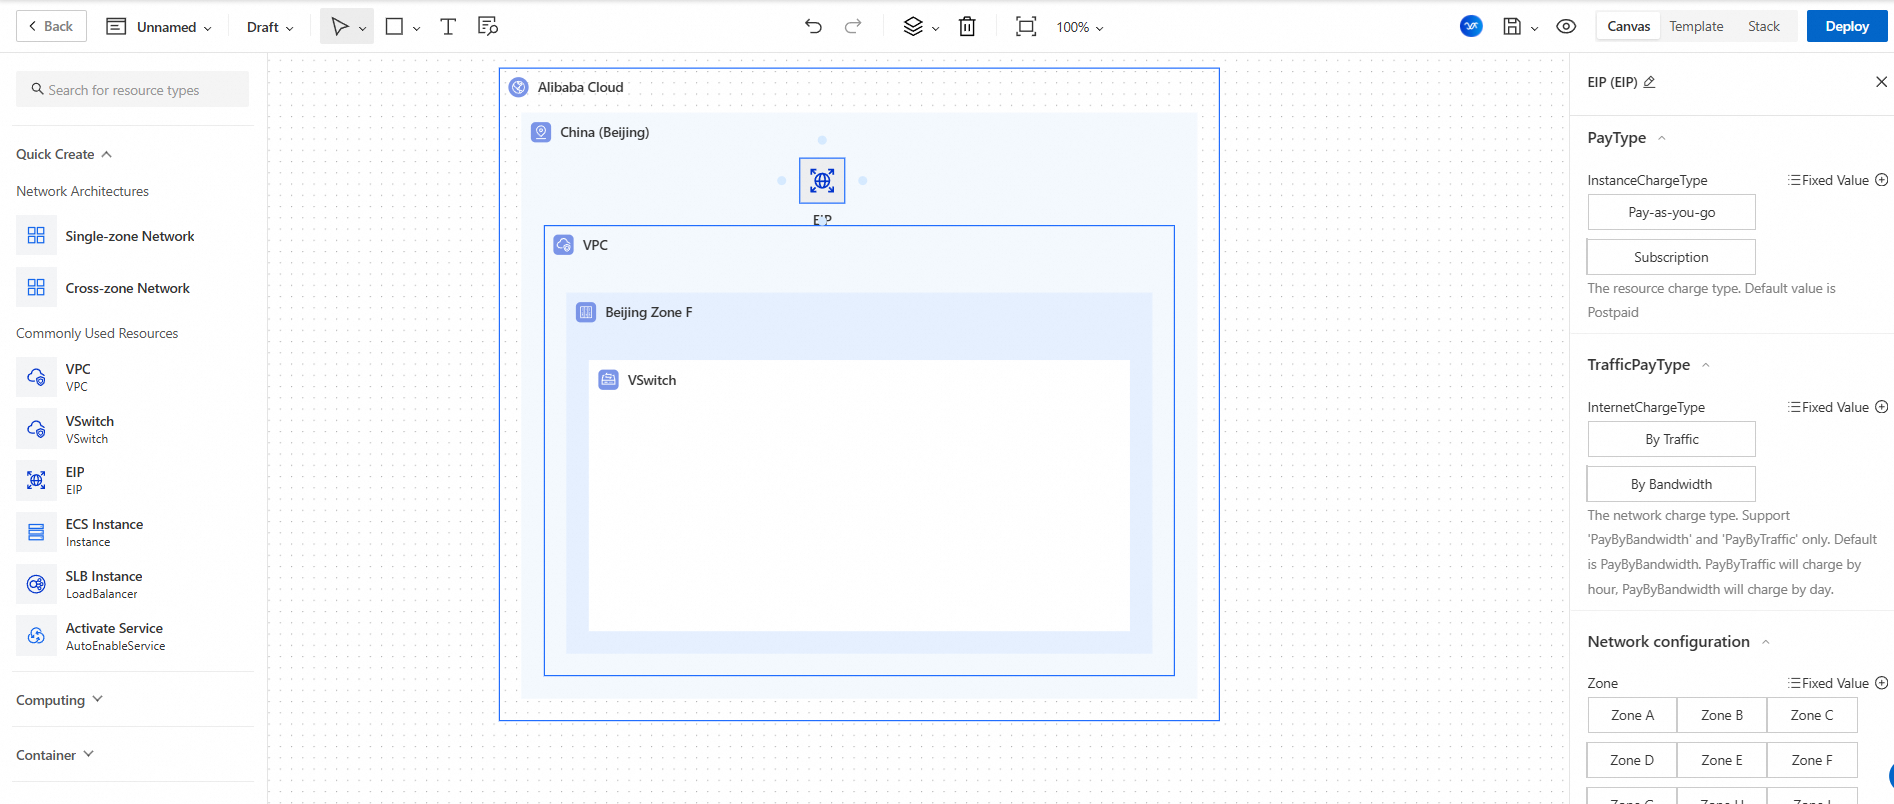Click the VSwitch icon on the canvas
The image size is (1894, 804).
coord(608,380)
